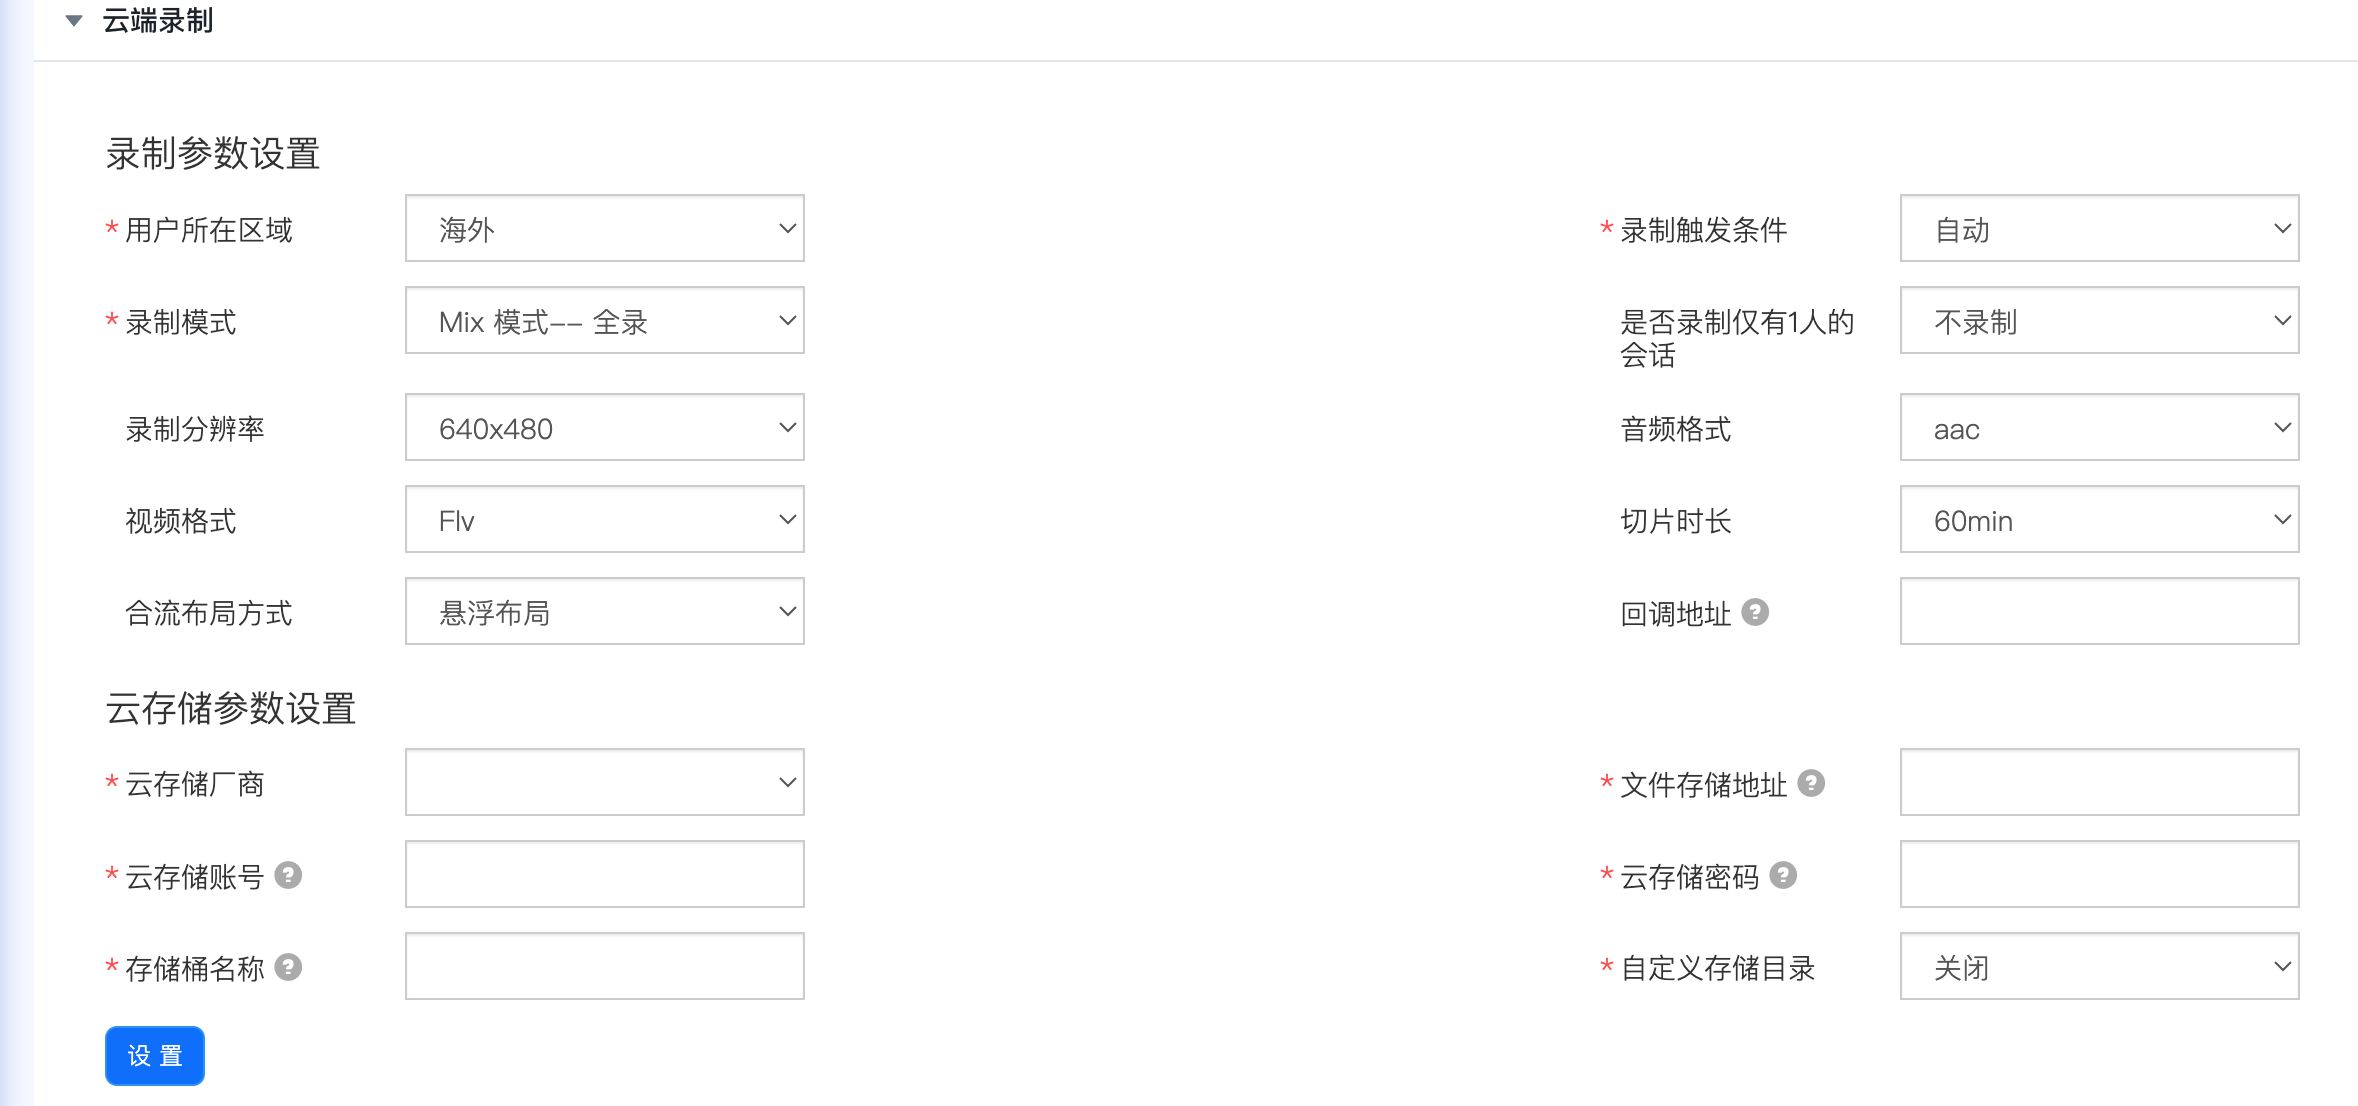Open the 云存储厂商 dropdown
This screenshot has height=1106, width=2358.
click(604, 783)
